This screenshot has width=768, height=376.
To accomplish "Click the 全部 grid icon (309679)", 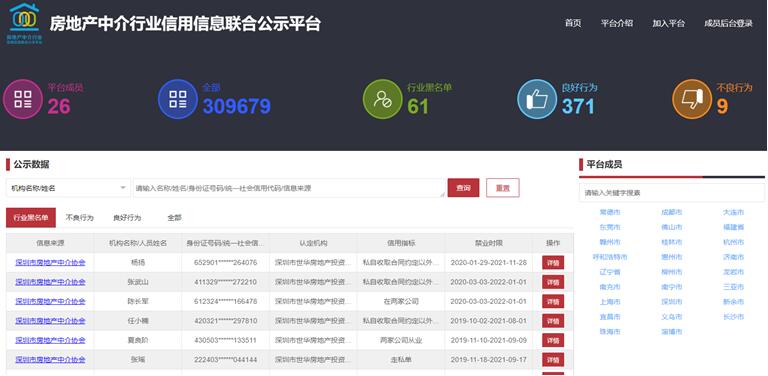I will click(178, 99).
